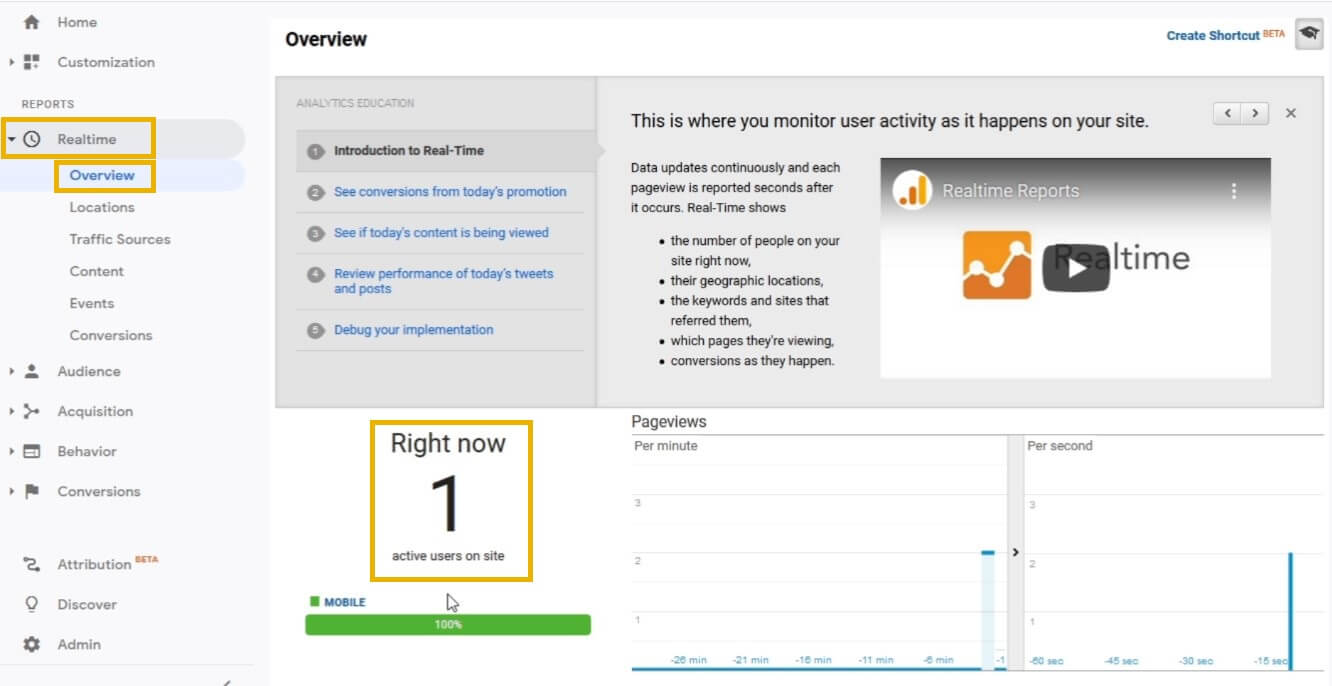Click the Behavior window icon
The height and width of the screenshot is (686, 1332).
31,451
